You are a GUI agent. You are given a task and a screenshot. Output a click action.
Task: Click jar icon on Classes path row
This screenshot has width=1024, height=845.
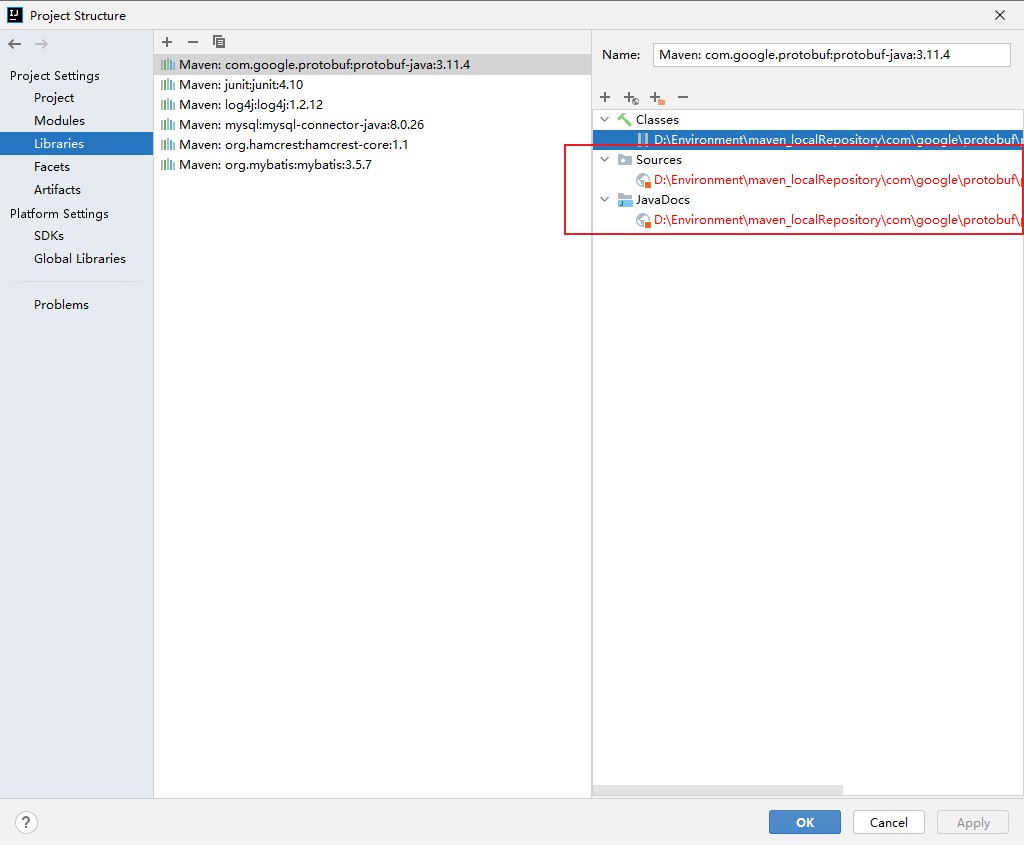(x=643, y=139)
